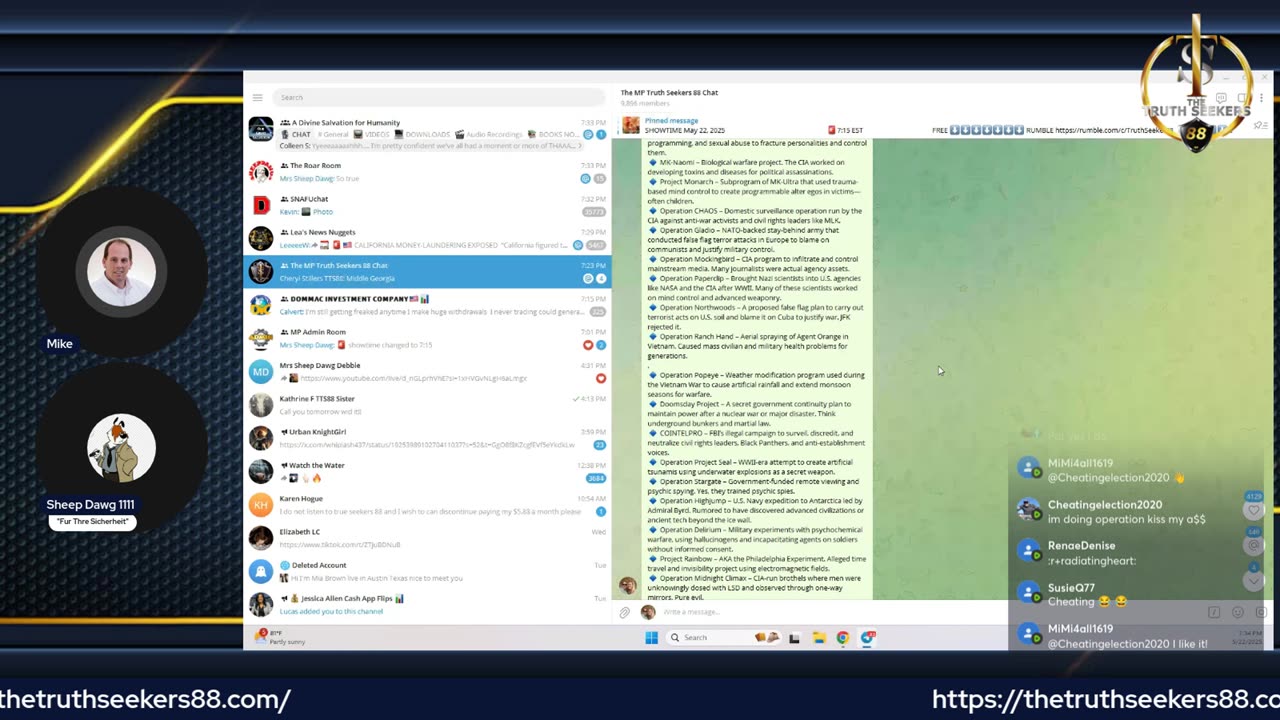This screenshot has width=1280, height=720.
Task: Click the heart reaction badge on MP Admin Room
Action: click(588, 345)
